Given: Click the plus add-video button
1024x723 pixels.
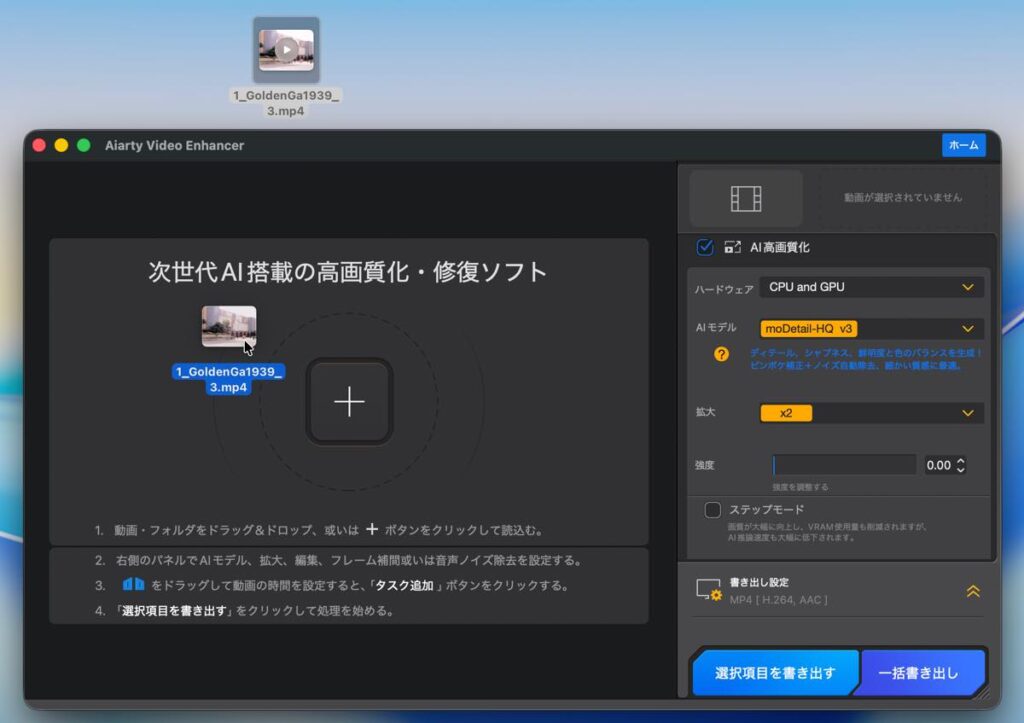Looking at the screenshot, I should [349, 401].
